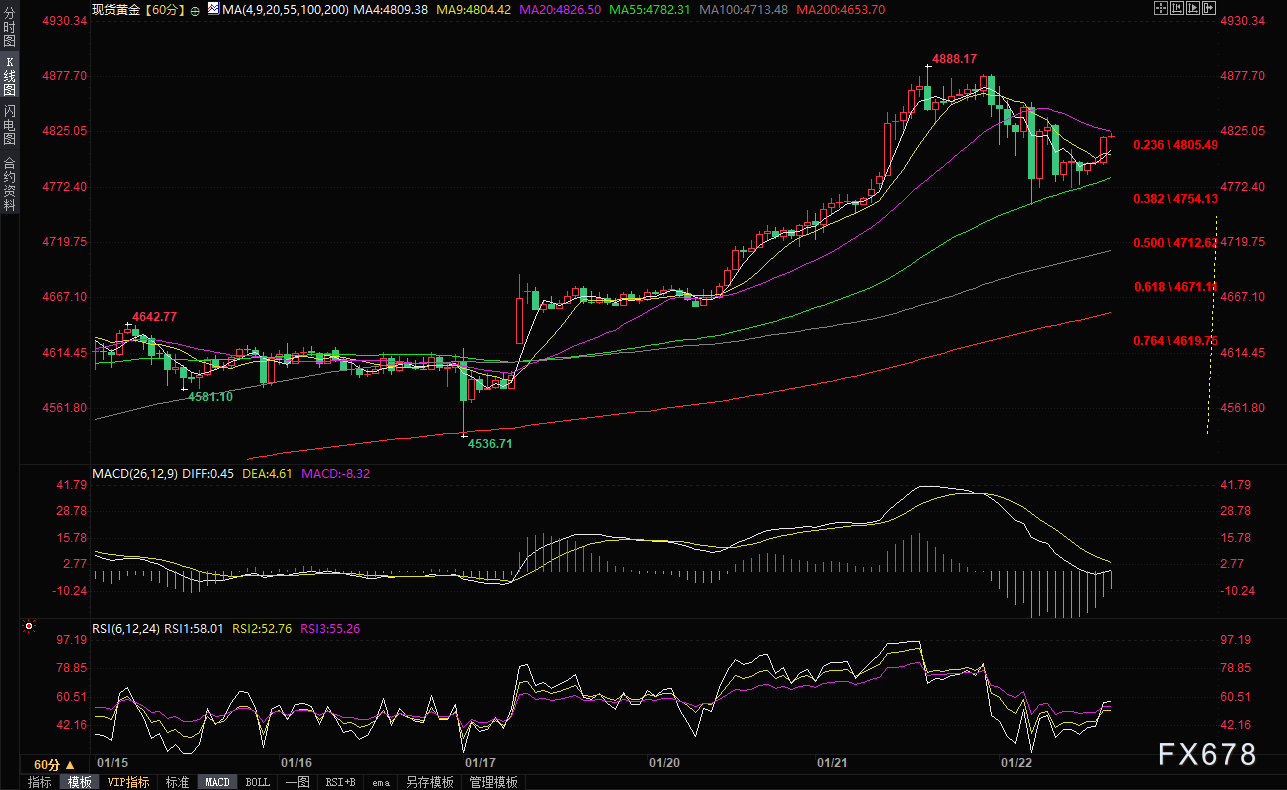
Task: Click the RSI3:55.26 value
Action: (x=330, y=628)
